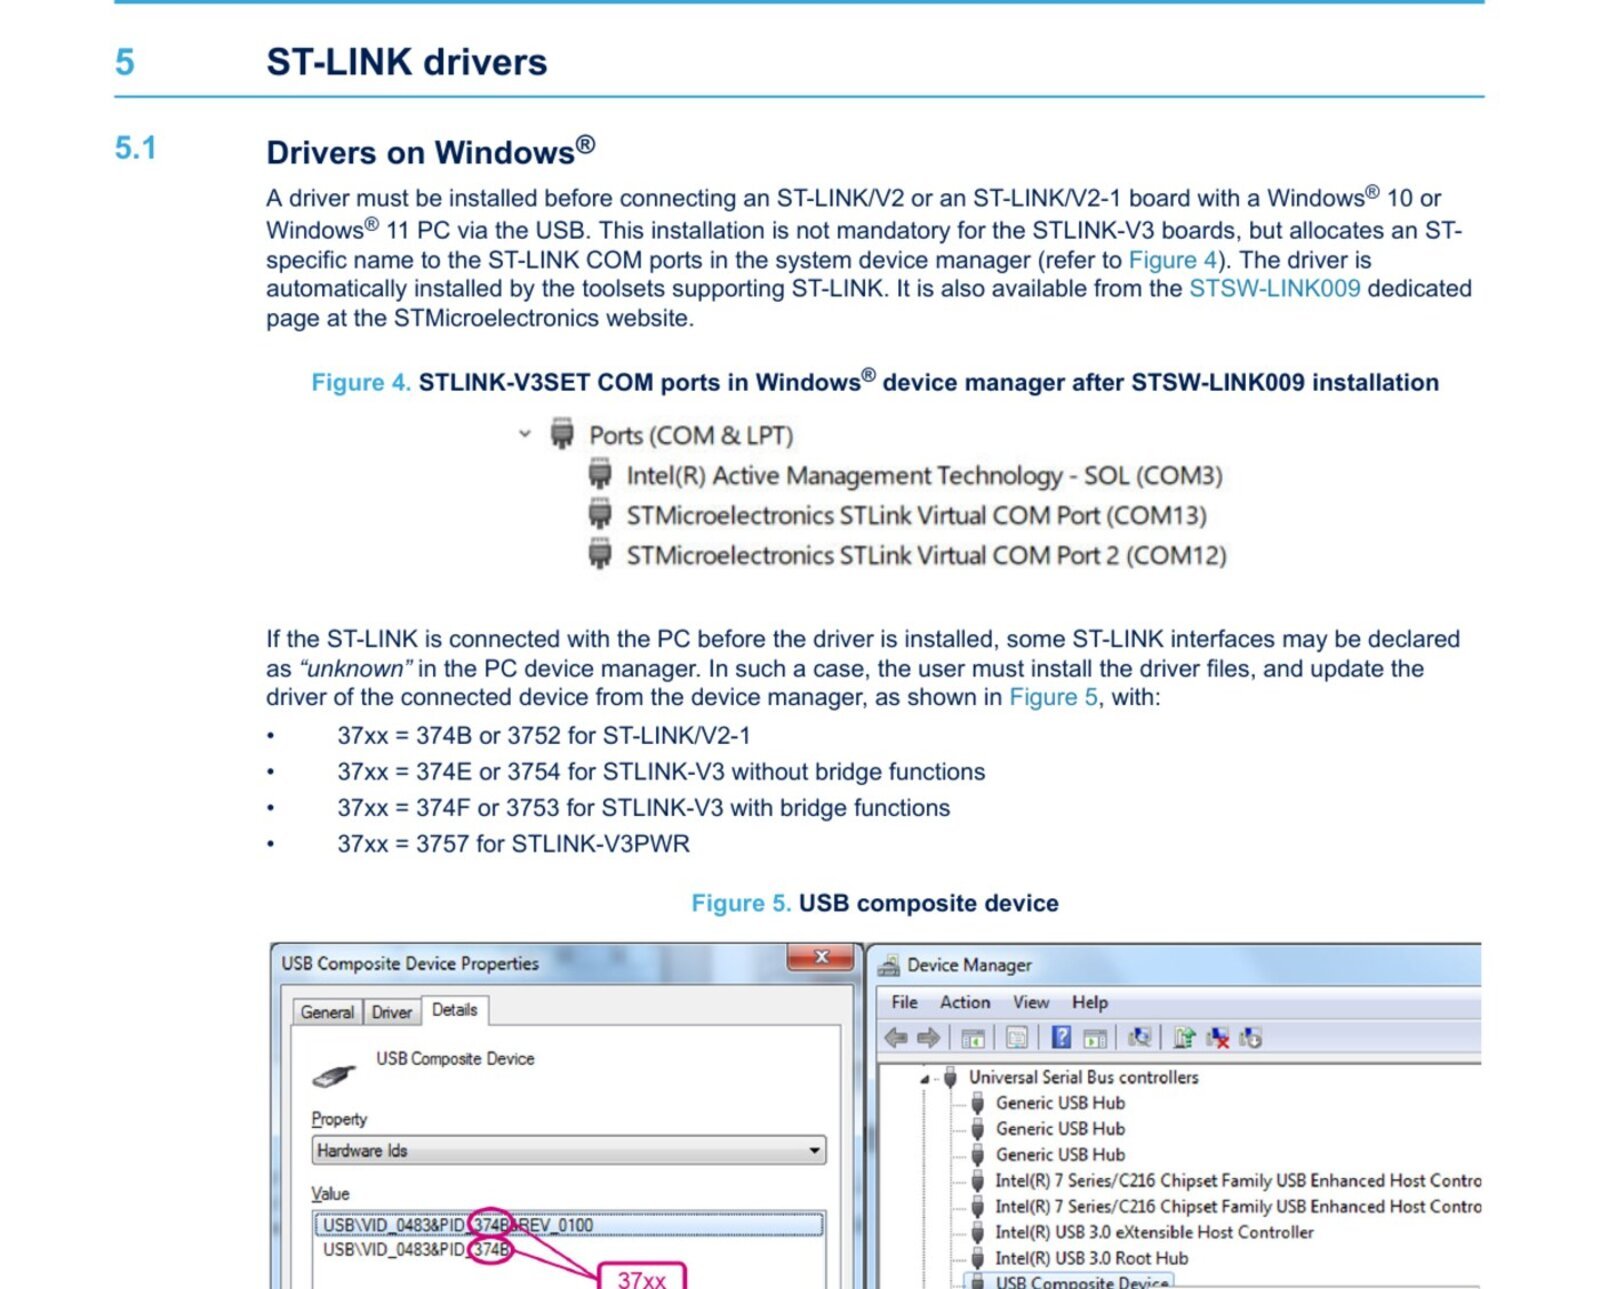Click the Uninstall device icon with red X
The image size is (1600, 1289).
pyautogui.click(x=1217, y=1038)
